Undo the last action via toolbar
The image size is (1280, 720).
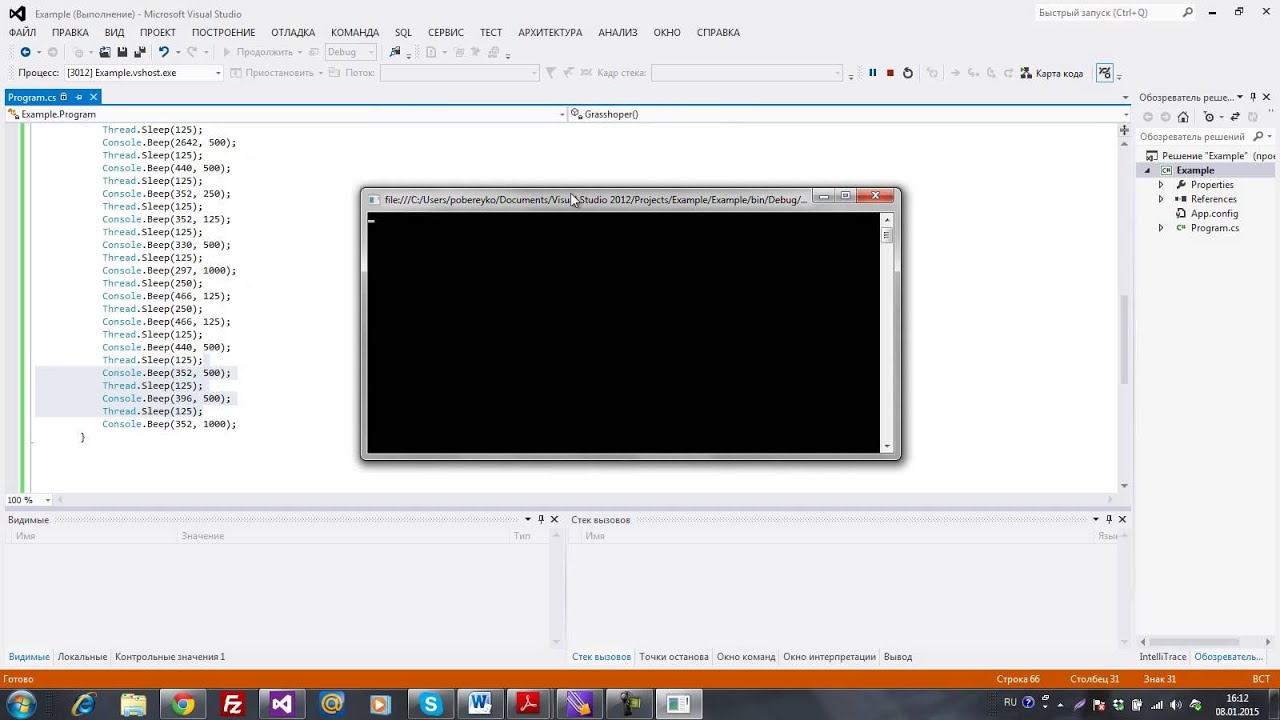coord(164,52)
